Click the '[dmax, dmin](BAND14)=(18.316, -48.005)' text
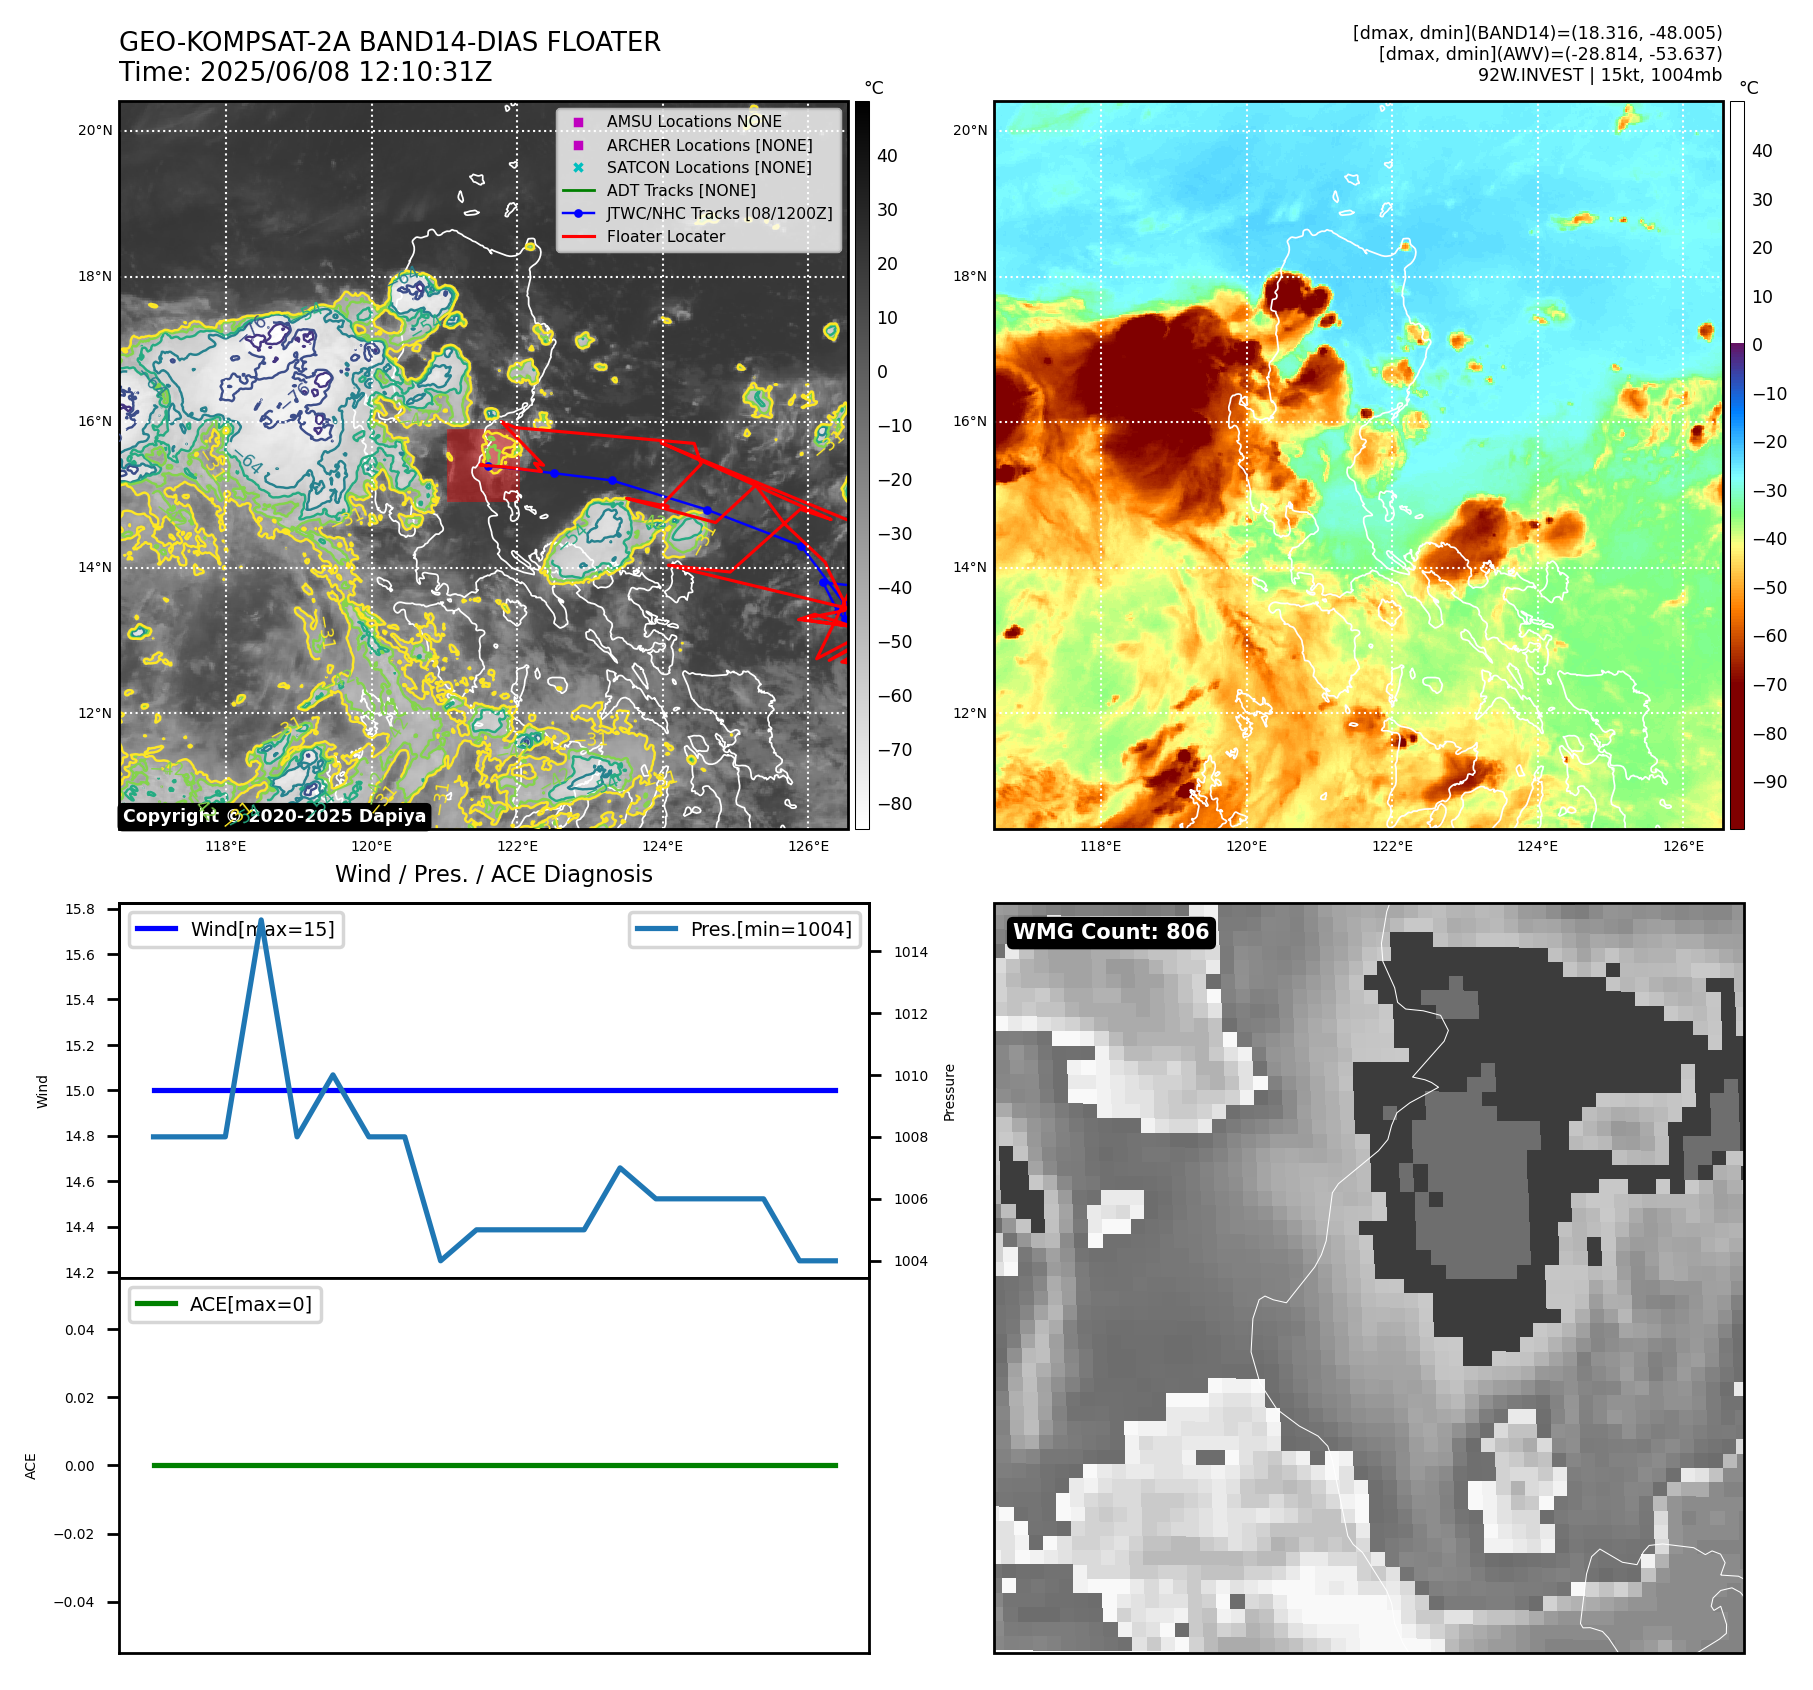This screenshot has width=1813, height=1690. point(1537,33)
